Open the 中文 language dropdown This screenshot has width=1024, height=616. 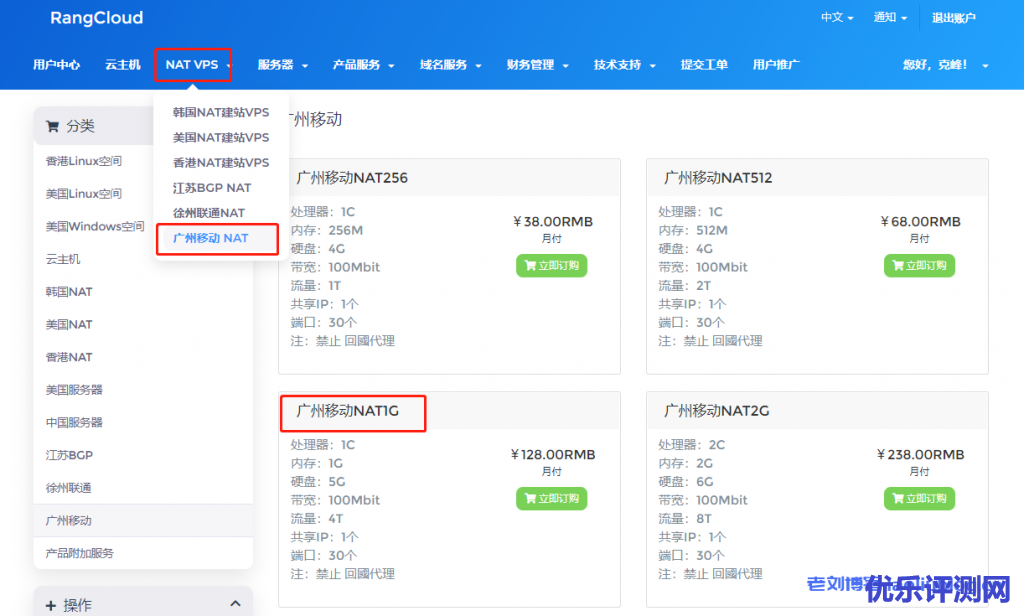(x=837, y=18)
